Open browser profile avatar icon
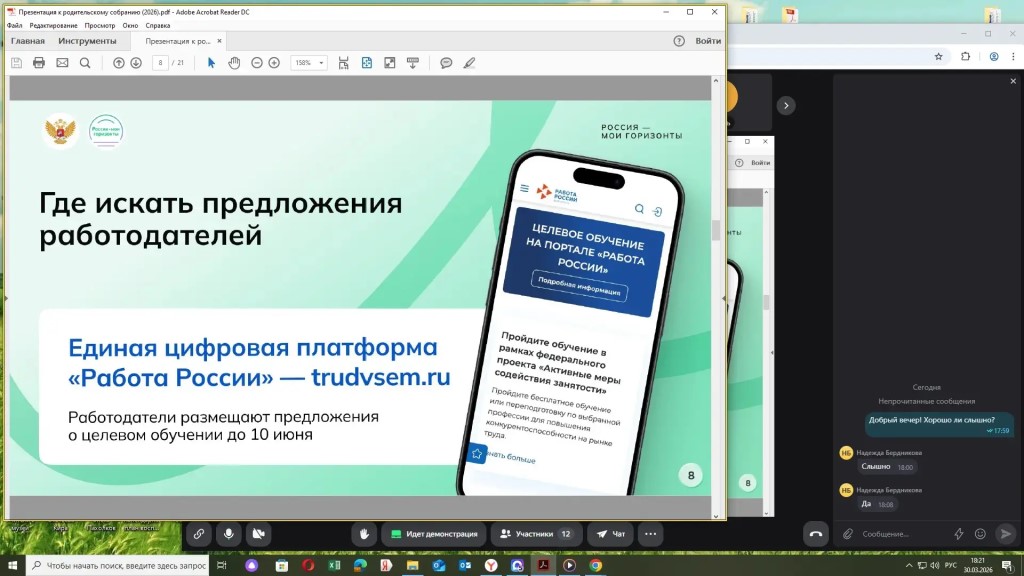Image resolution: width=1024 pixels, height=576 pixels. [x=994, y=56]
